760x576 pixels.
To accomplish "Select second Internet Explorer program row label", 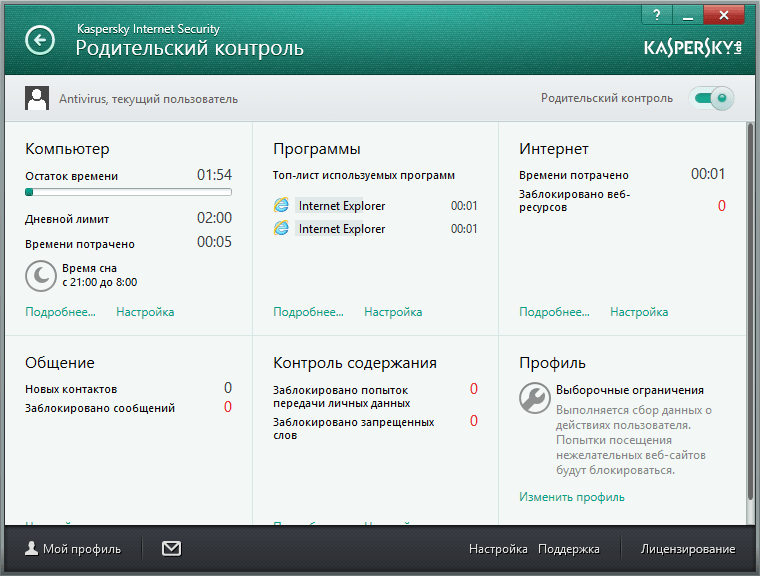I will pyautogui.click(x=342, y=228).
